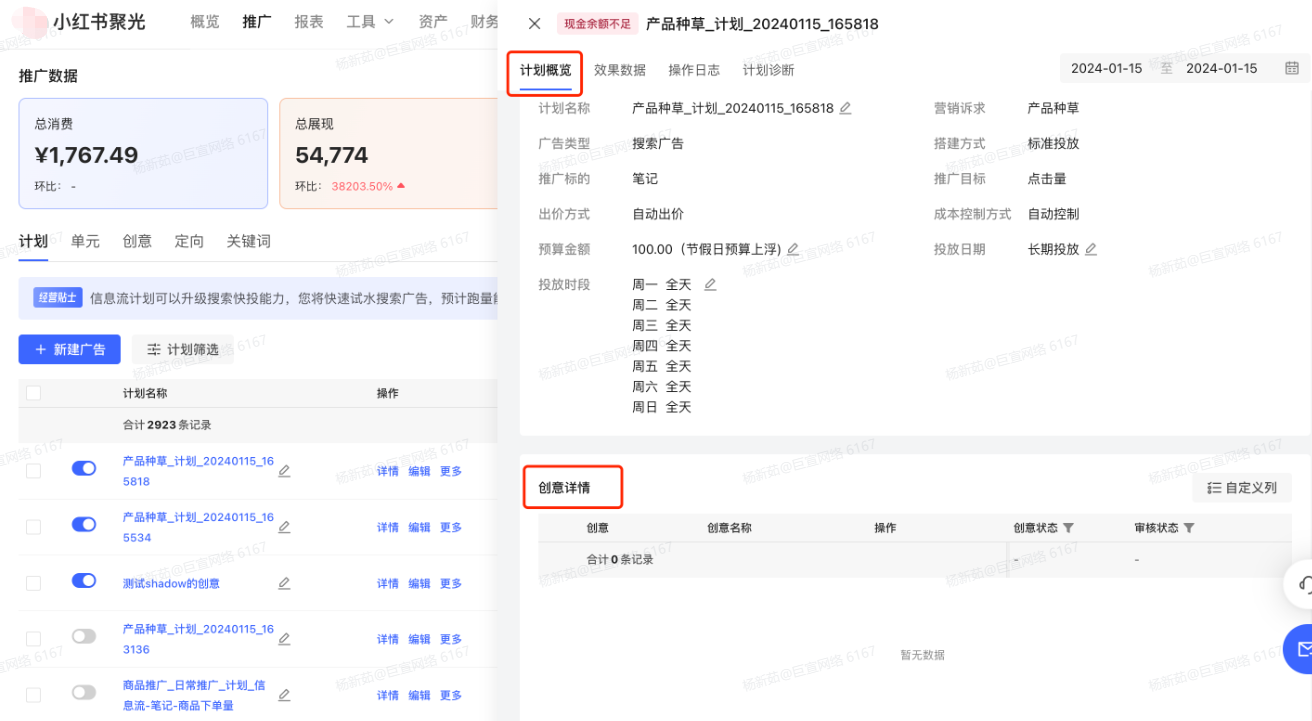
Task: Open 更多 menu for plan 20240115_163136
Action: click(x=451, y=639)
